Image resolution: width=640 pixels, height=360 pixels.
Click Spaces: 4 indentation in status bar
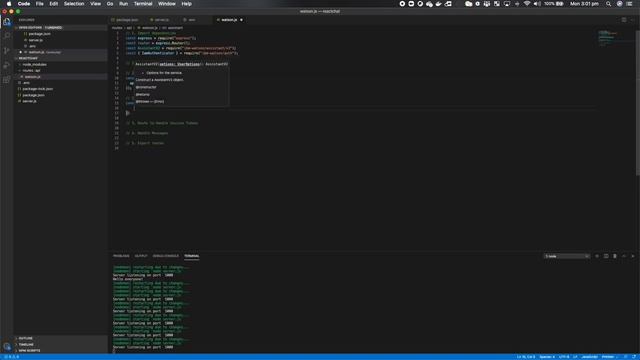[x=547, y=357]
